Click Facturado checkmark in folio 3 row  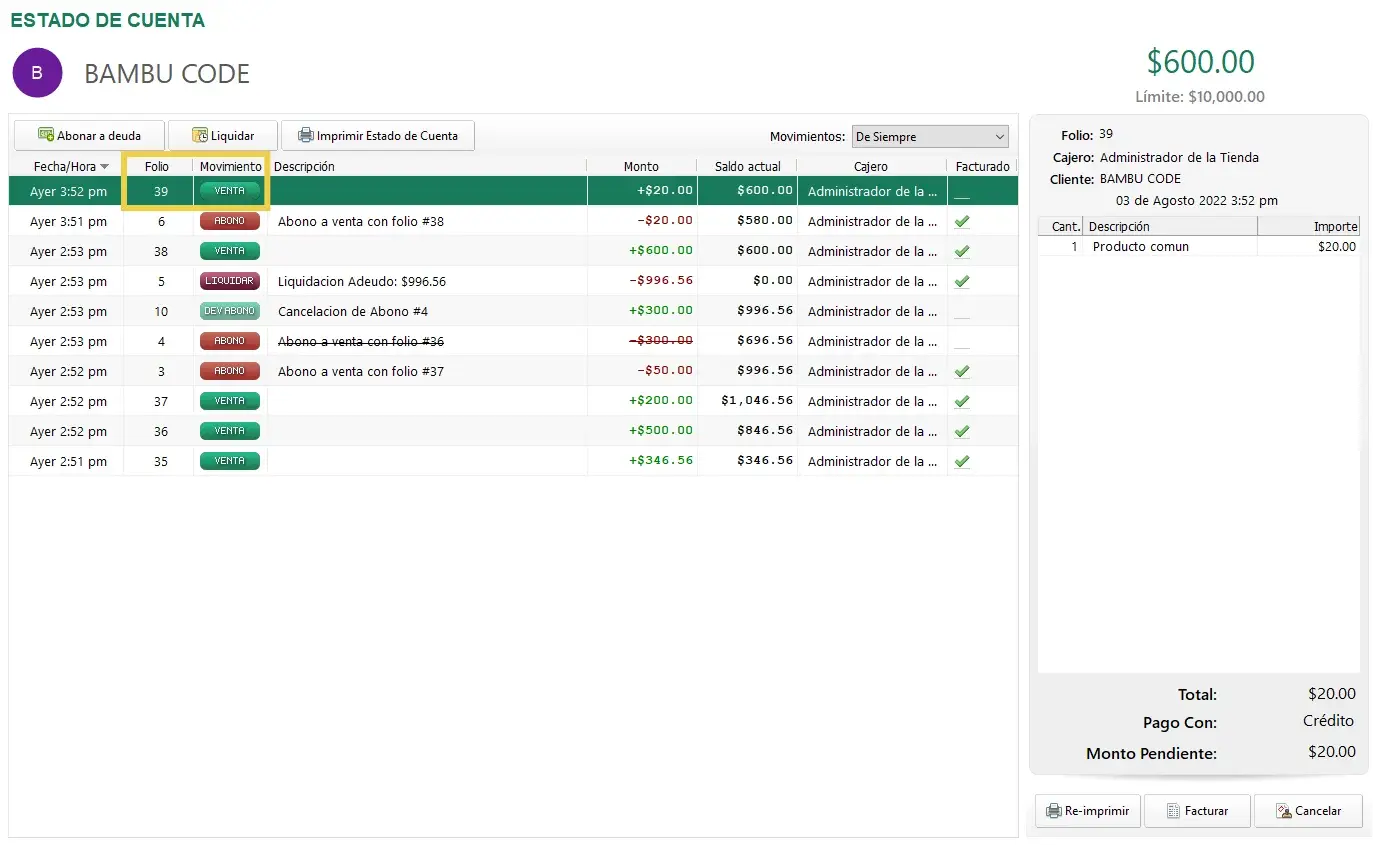coord(962,371)
